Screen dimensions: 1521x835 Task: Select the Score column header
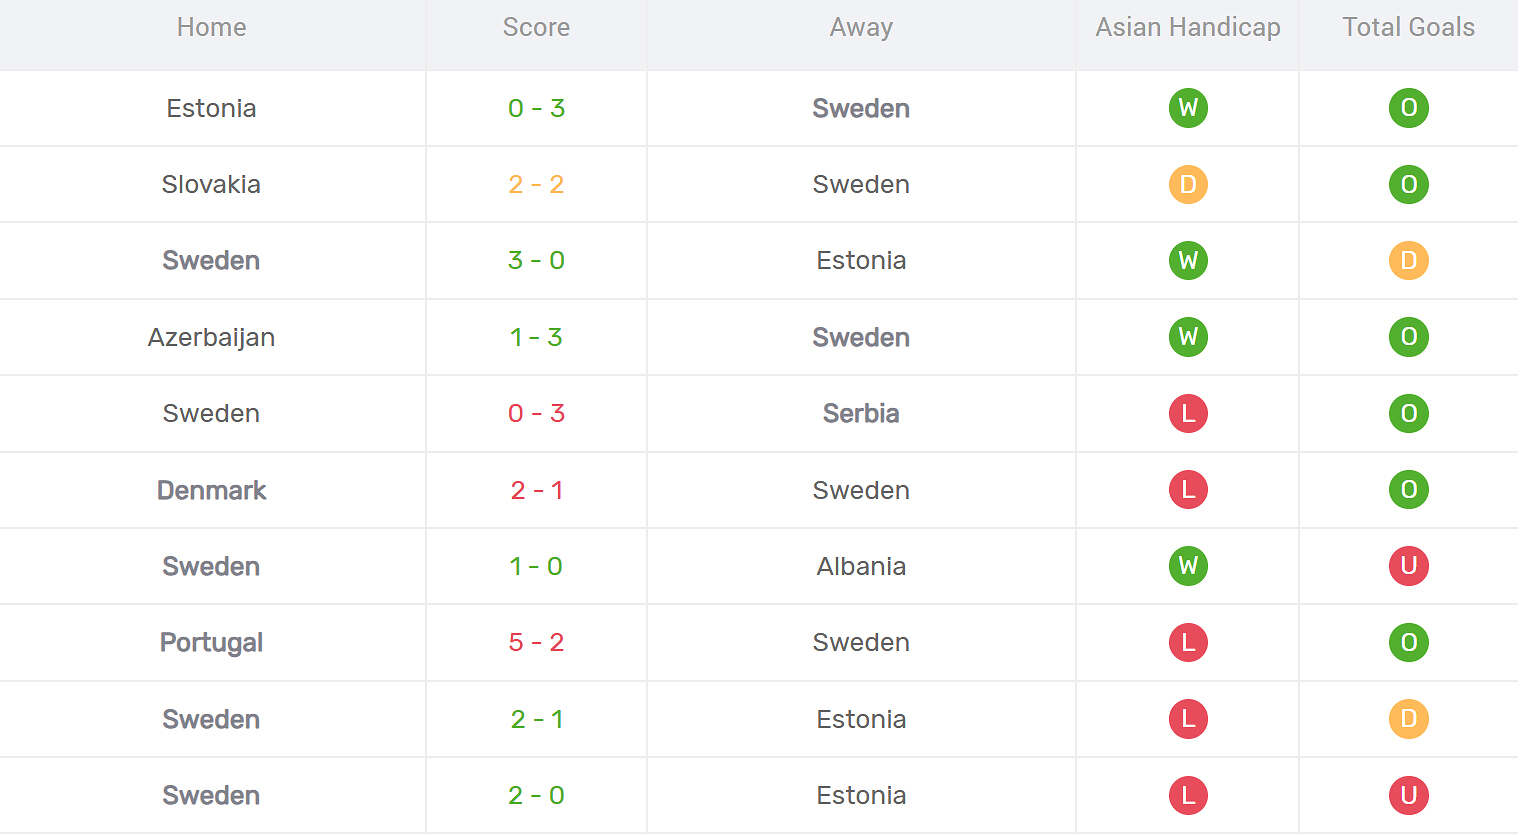tap(536, 27)
